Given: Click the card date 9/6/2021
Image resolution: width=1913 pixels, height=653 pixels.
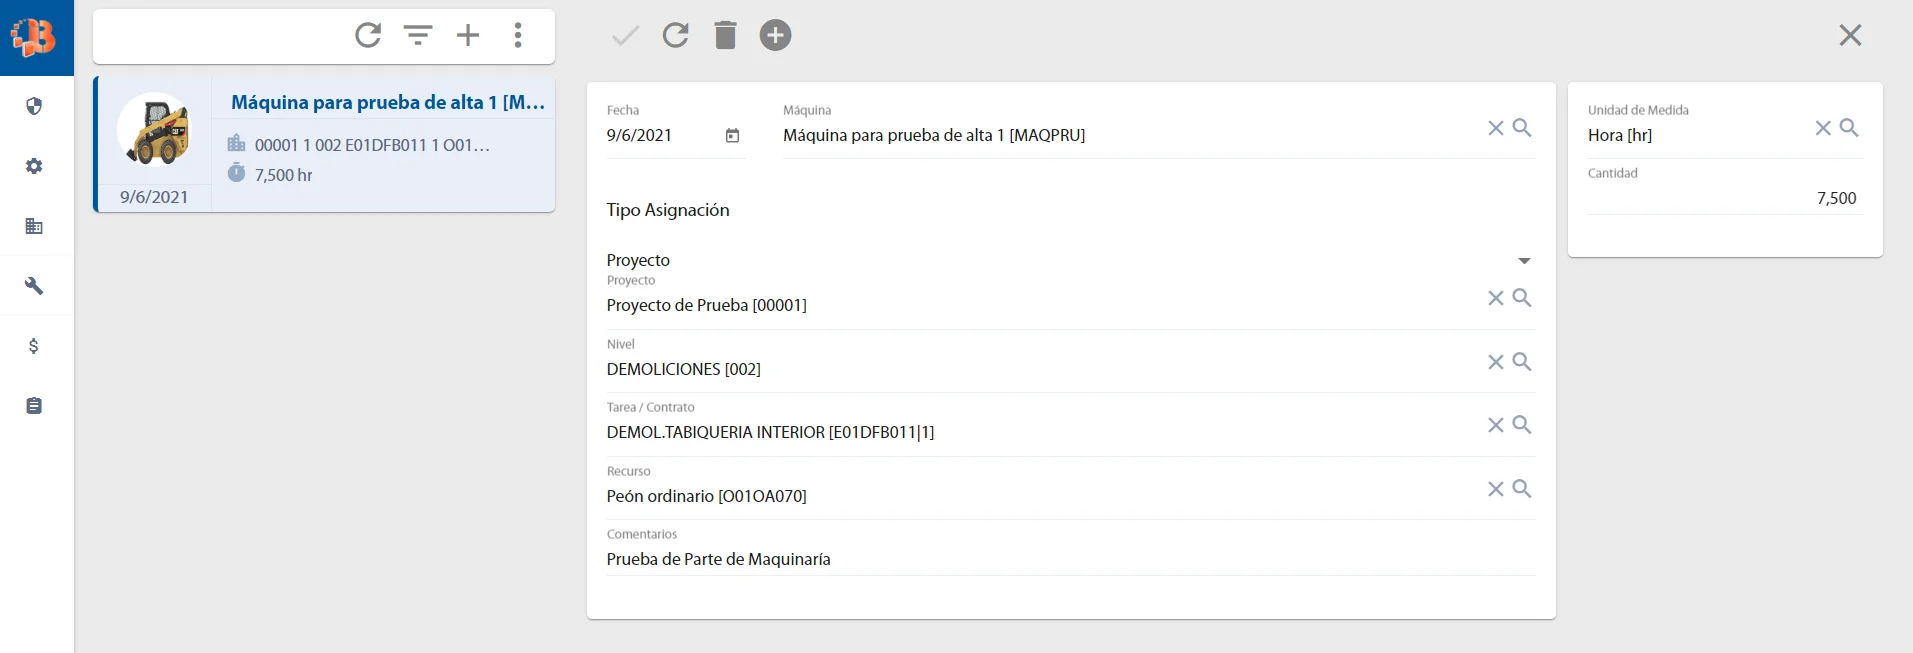Looking at the screenshot, I should (154, 197).
